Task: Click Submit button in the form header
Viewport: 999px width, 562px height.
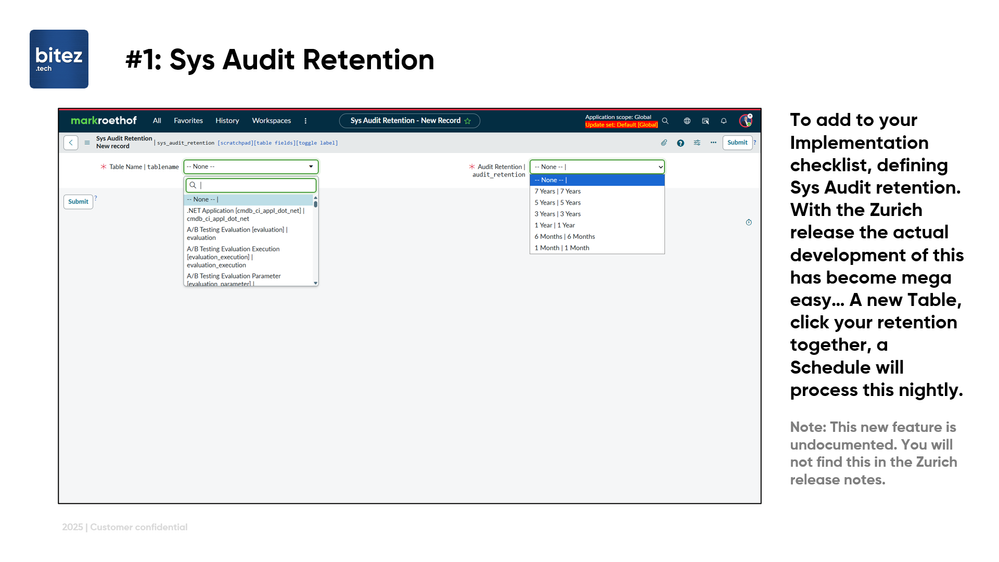Action: pos(737,143)
